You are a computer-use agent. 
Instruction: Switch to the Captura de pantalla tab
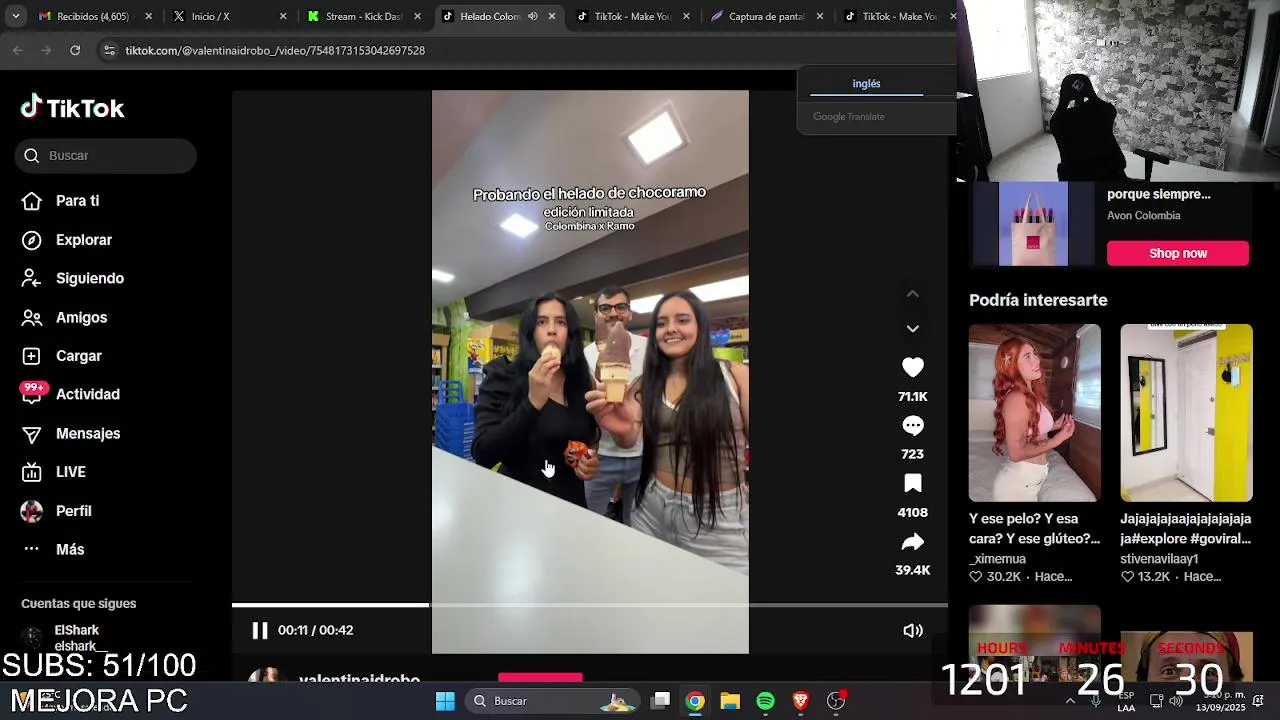pos(765,16)
